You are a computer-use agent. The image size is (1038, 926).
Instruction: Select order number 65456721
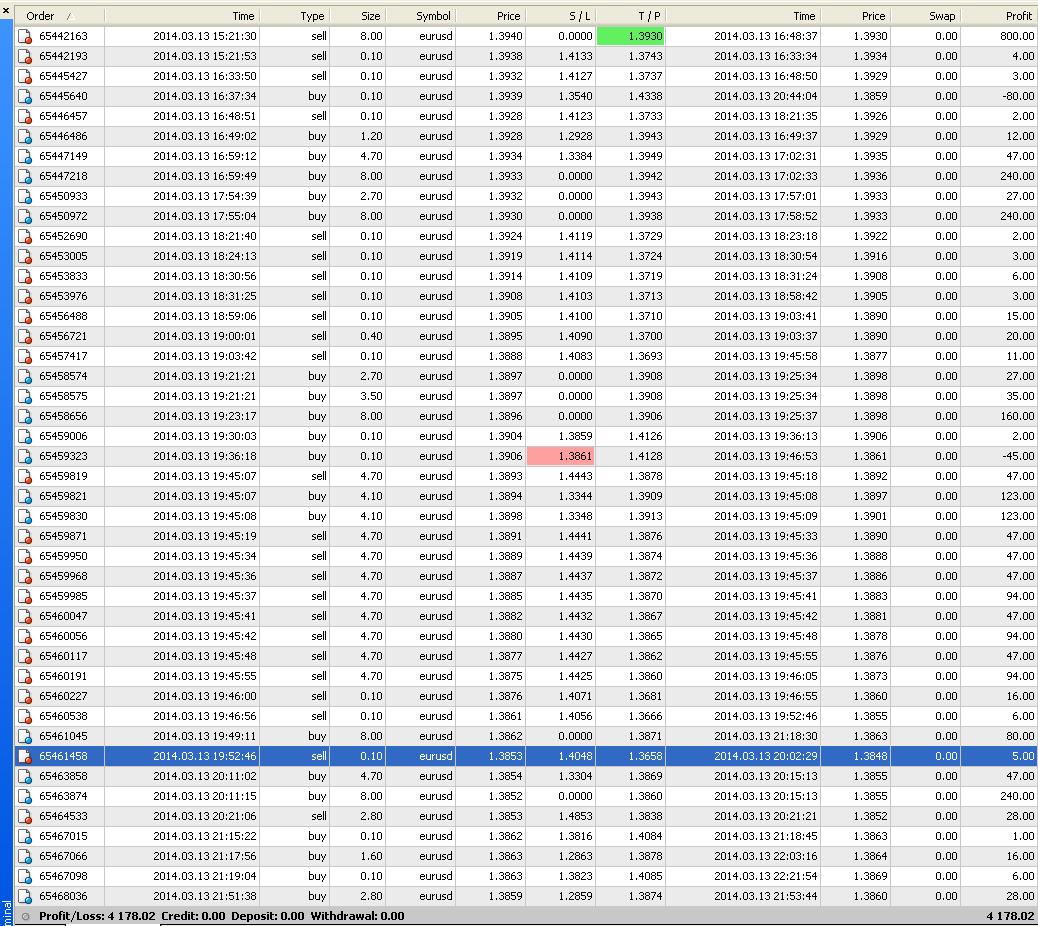tap(63, 336)
